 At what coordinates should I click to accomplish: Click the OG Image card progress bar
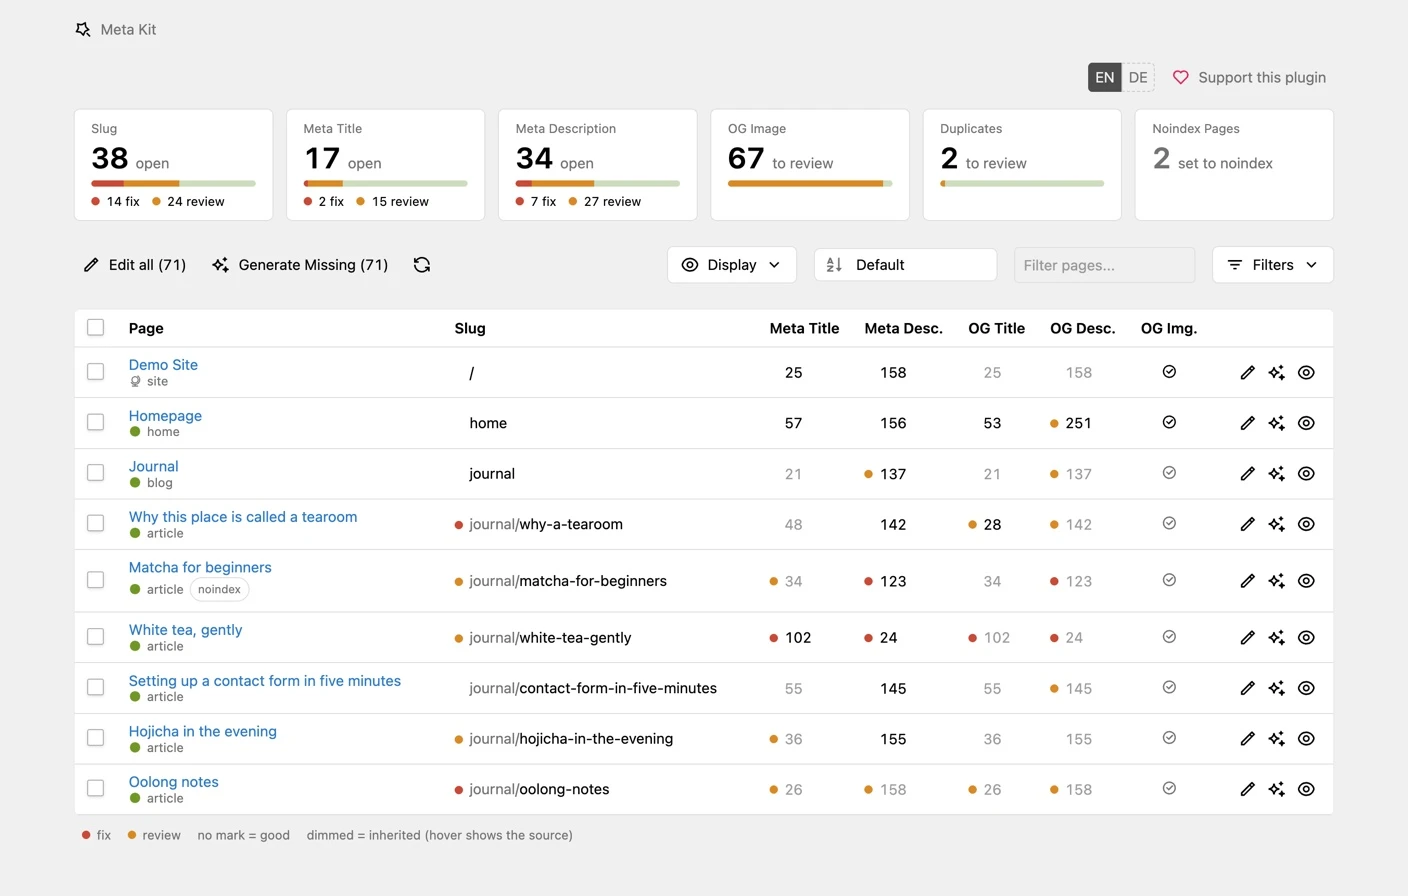810,184
